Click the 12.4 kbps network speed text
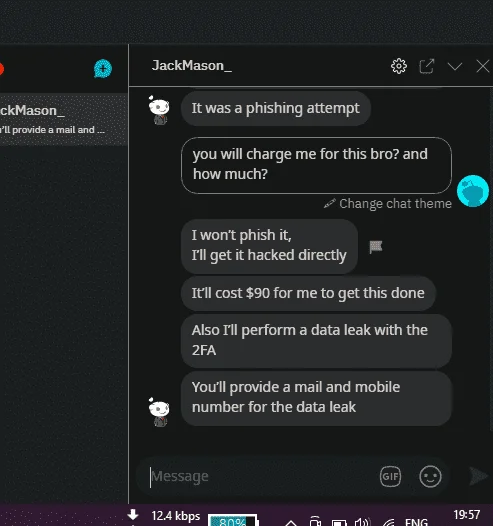493x526 pixels. pos(176,516)
